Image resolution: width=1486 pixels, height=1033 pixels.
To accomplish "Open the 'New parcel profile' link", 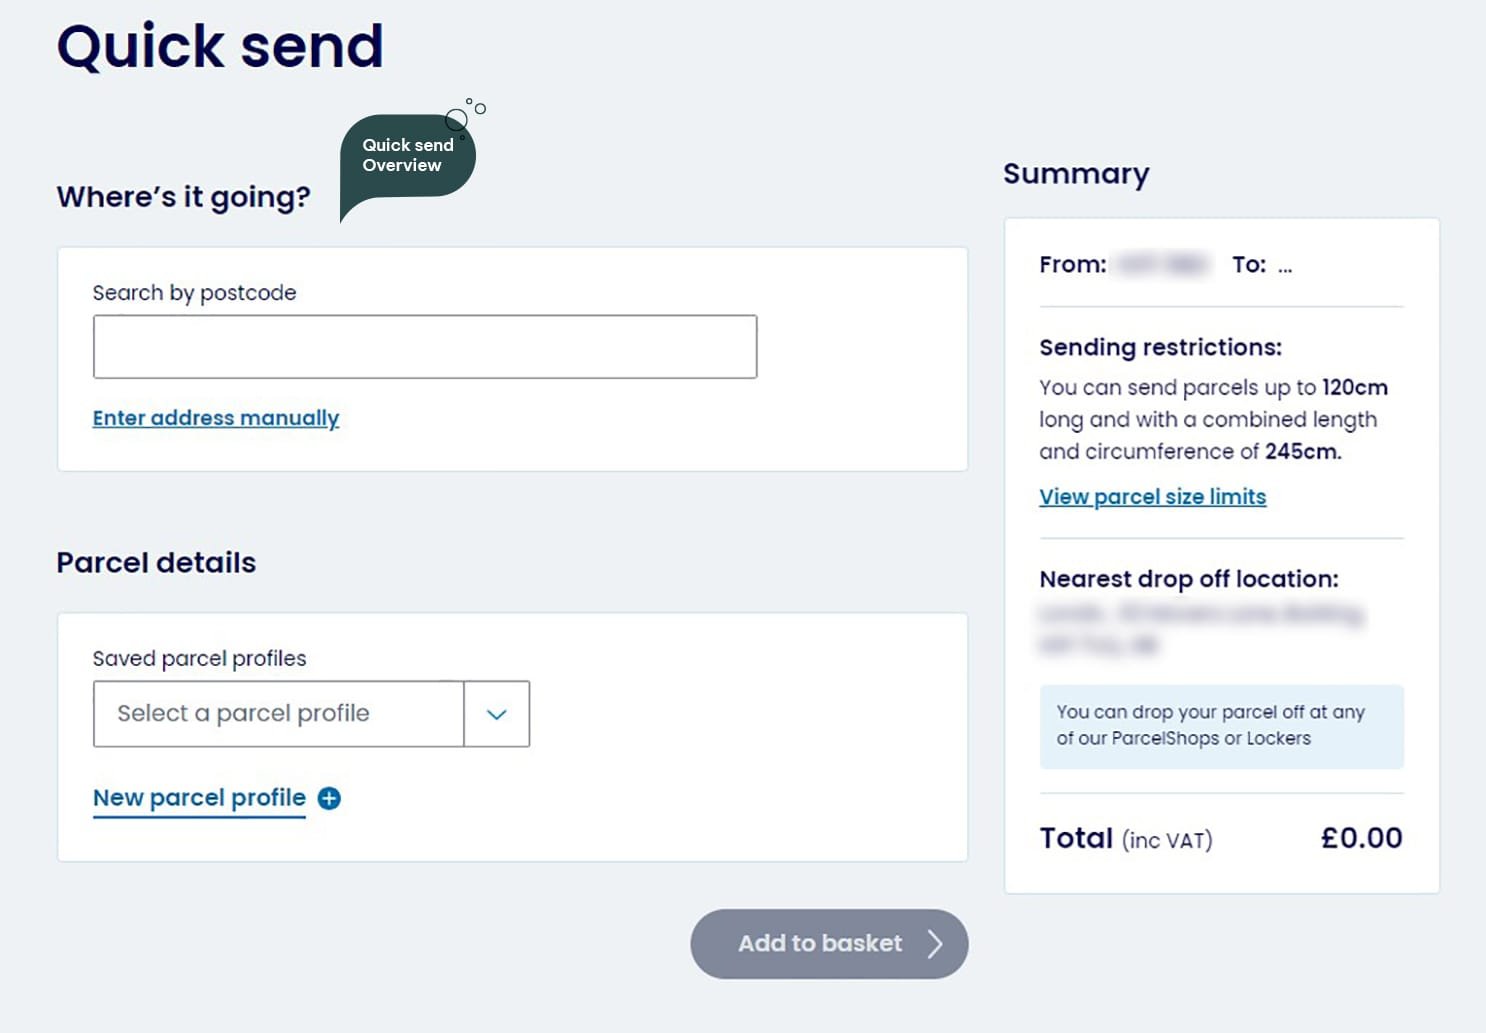I will point(199,798).
